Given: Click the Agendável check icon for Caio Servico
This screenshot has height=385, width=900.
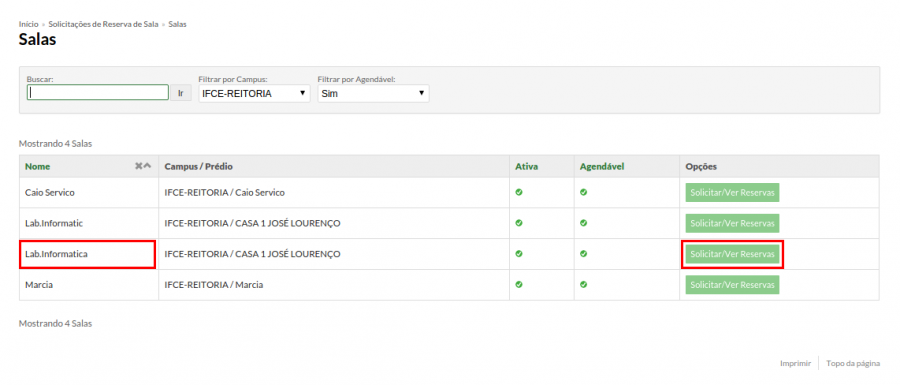Looking at the screenshot, I should [583, 193].
